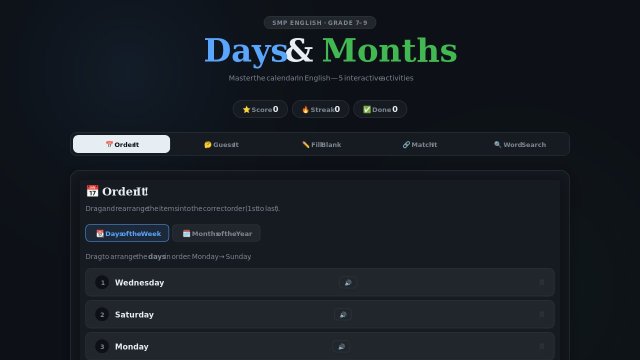
Task: Play pronunciation speaker for Saturday
Action: (343, 314)
